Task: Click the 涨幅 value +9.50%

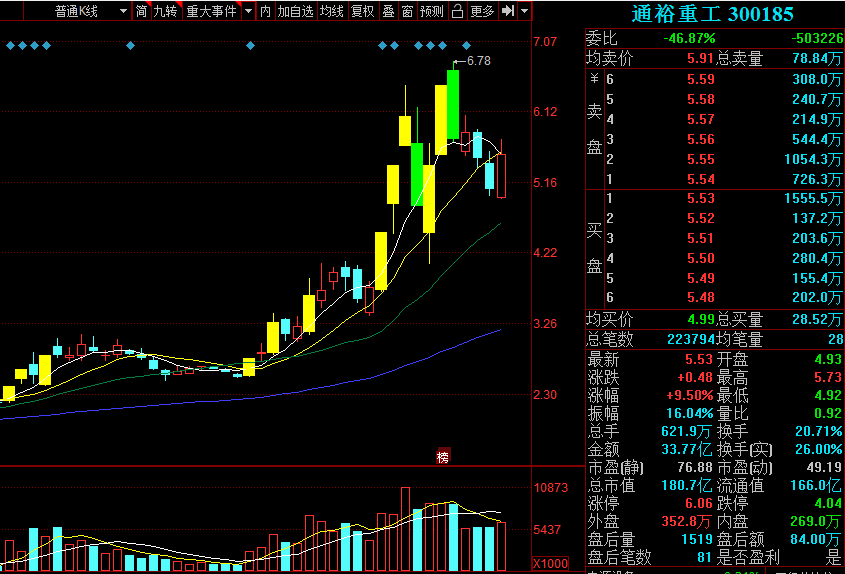Action: click(689, 395)
